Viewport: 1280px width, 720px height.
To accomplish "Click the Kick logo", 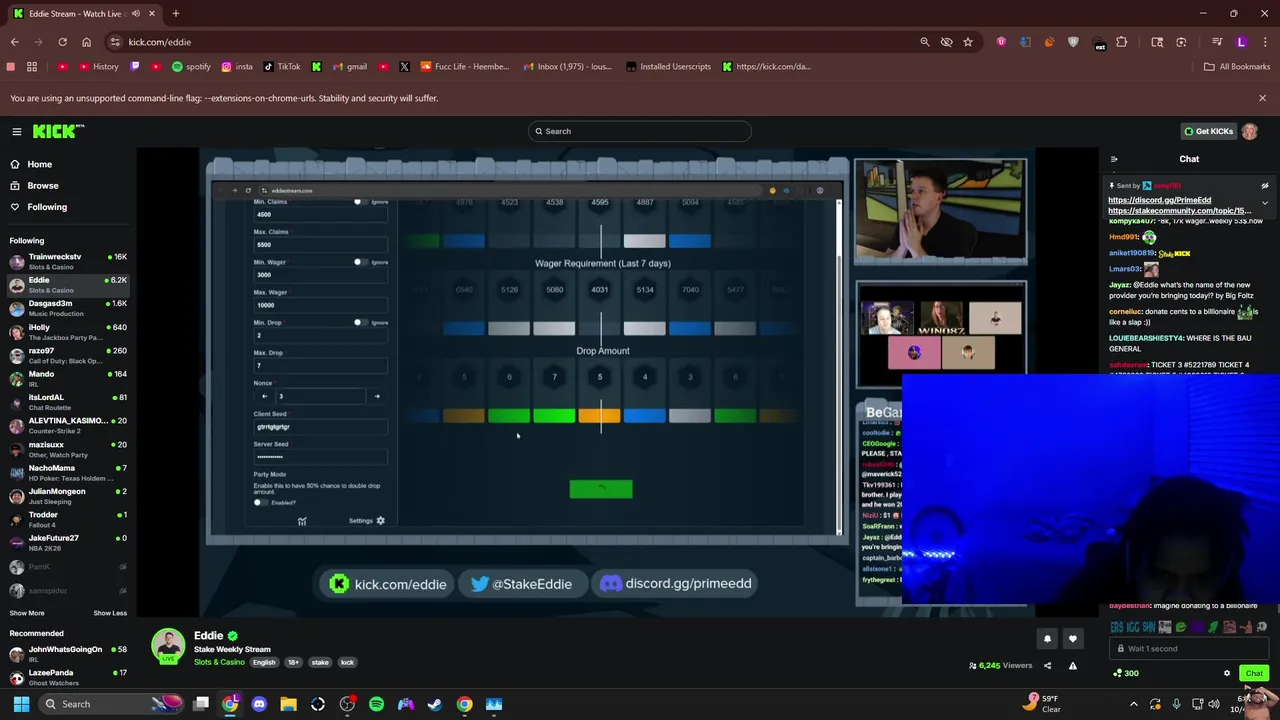I will point(58,131).
